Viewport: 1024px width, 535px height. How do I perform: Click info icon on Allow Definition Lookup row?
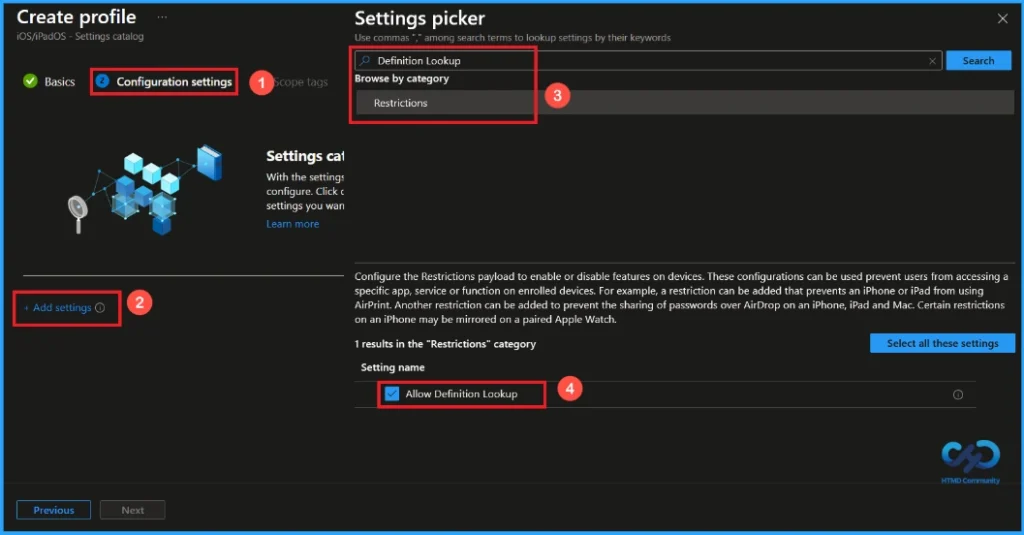coord(958,395)
